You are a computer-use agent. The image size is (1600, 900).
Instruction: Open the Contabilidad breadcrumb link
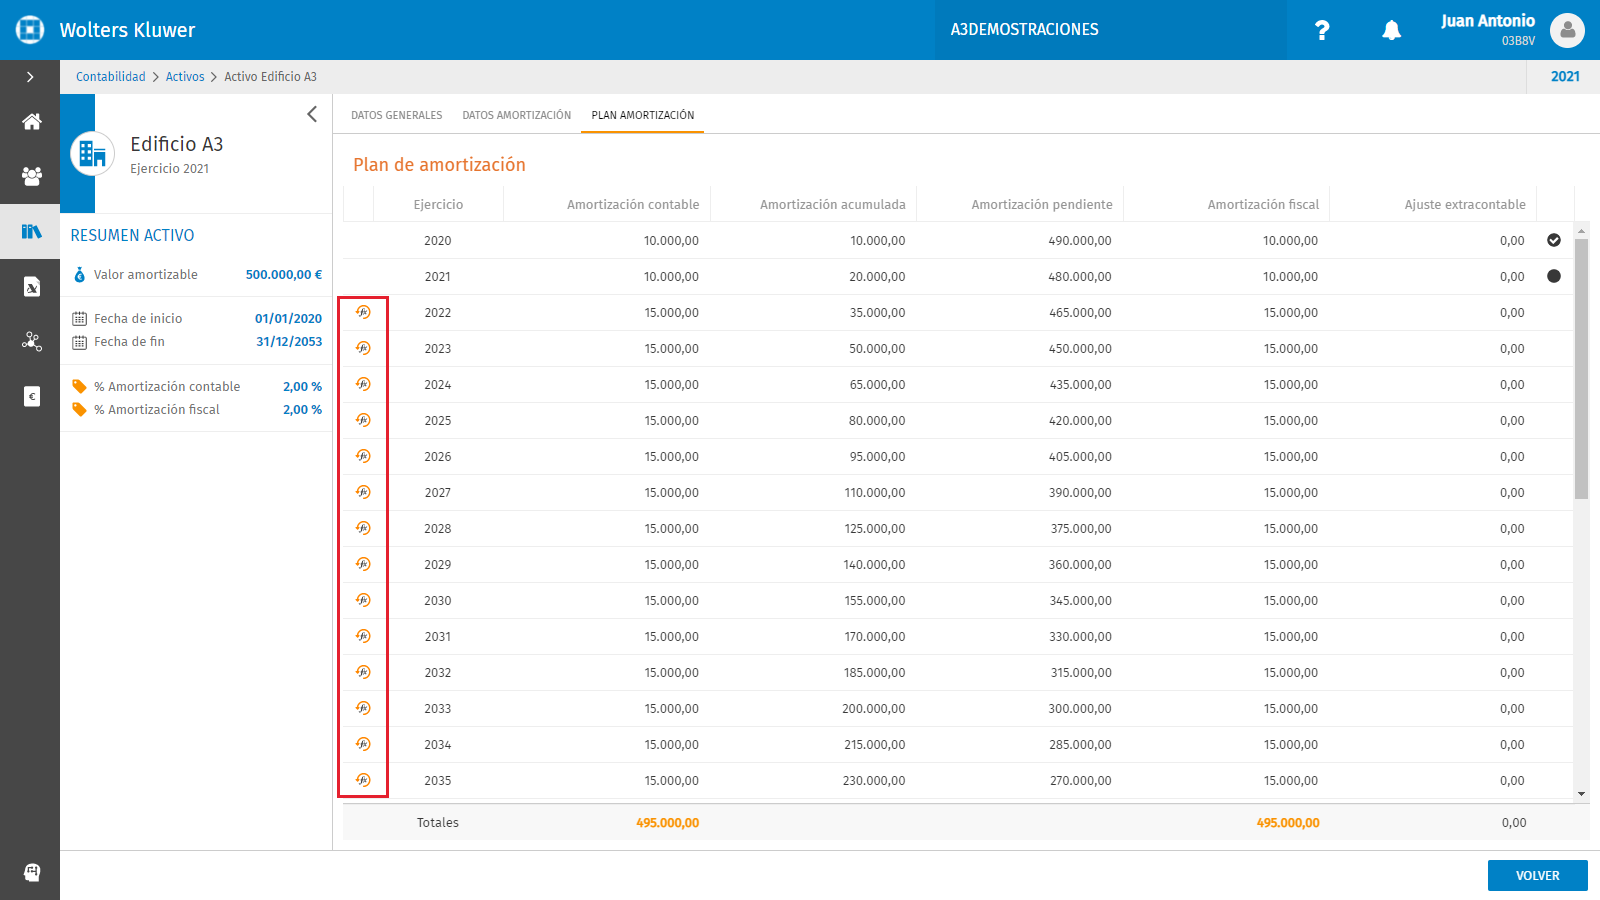coord(111,77)
